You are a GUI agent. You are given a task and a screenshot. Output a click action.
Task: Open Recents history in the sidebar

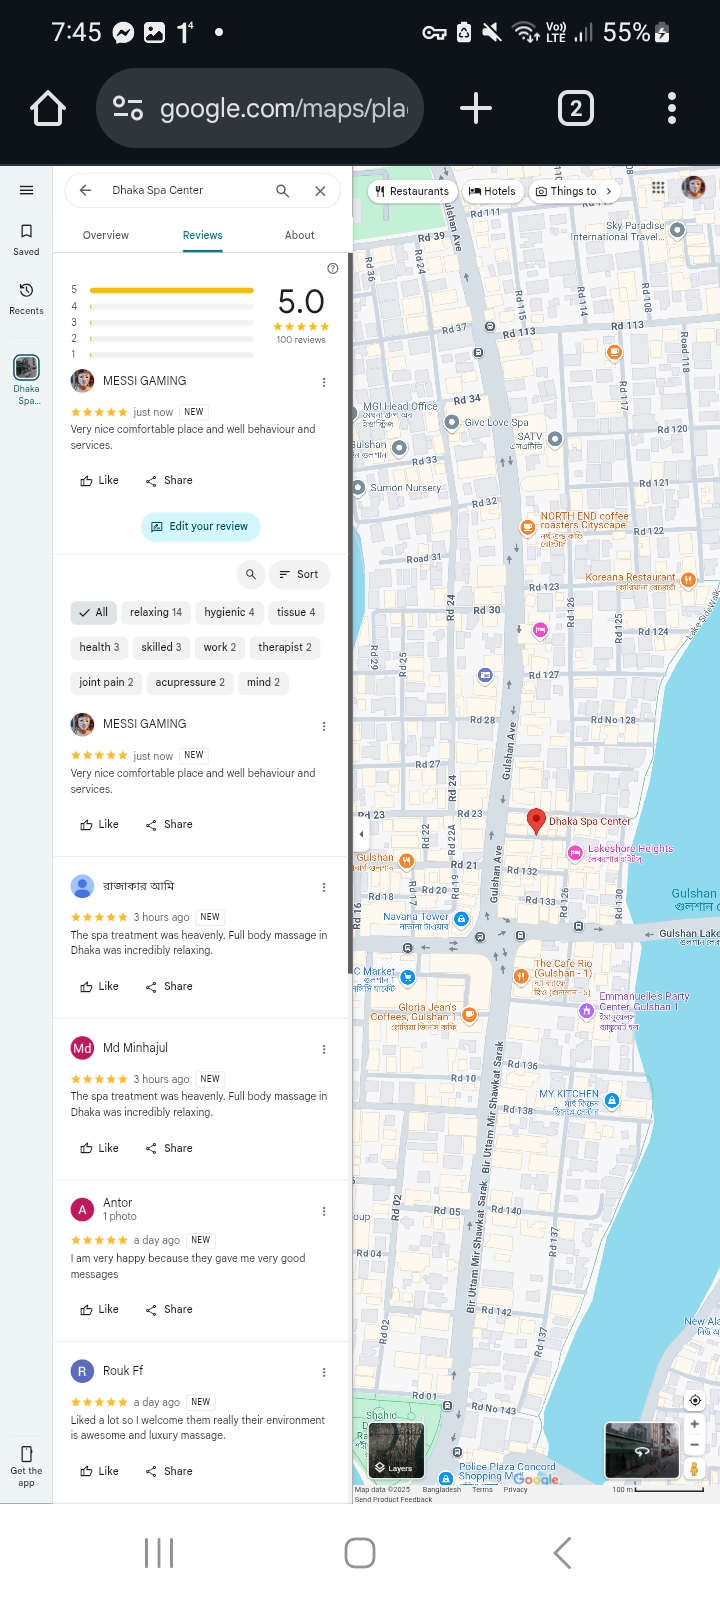coord(26,297)
